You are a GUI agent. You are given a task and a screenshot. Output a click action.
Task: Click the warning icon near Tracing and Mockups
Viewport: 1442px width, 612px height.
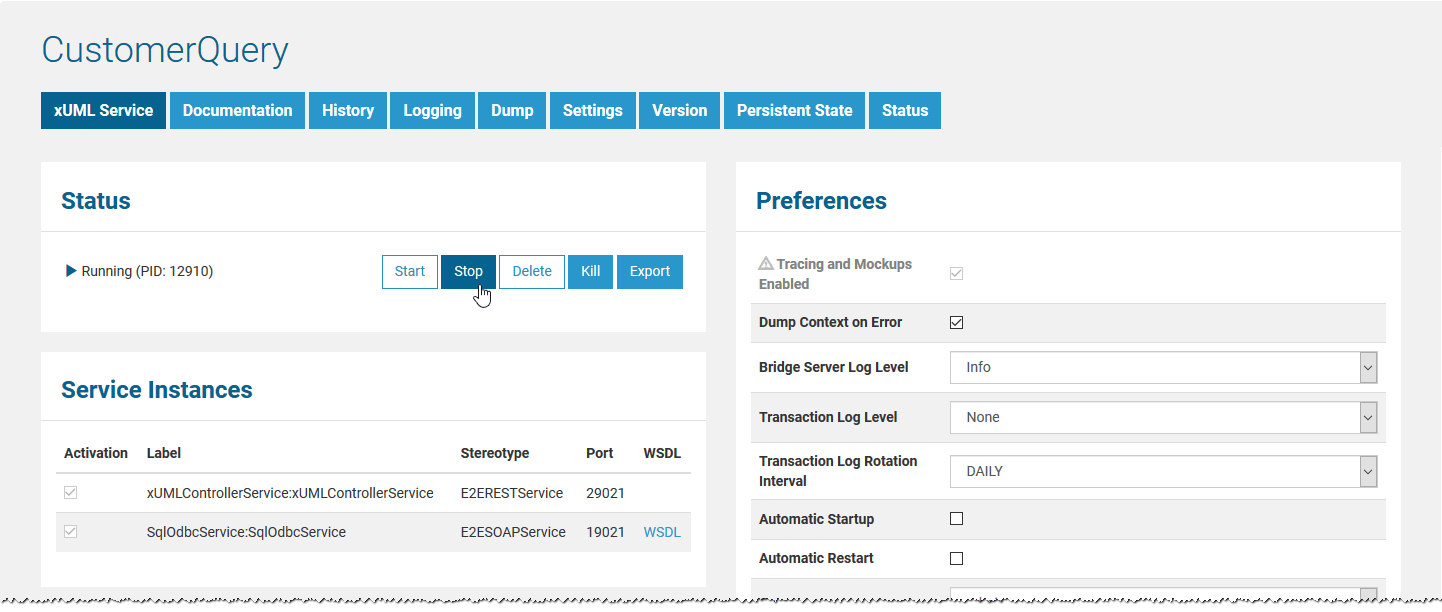[x=766, y=263]
